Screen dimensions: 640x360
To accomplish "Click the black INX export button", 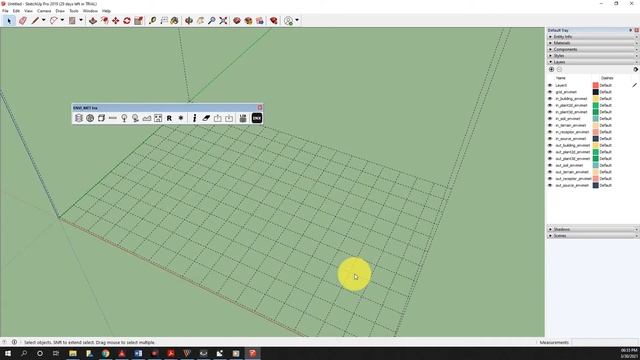I will coord(257,118).
